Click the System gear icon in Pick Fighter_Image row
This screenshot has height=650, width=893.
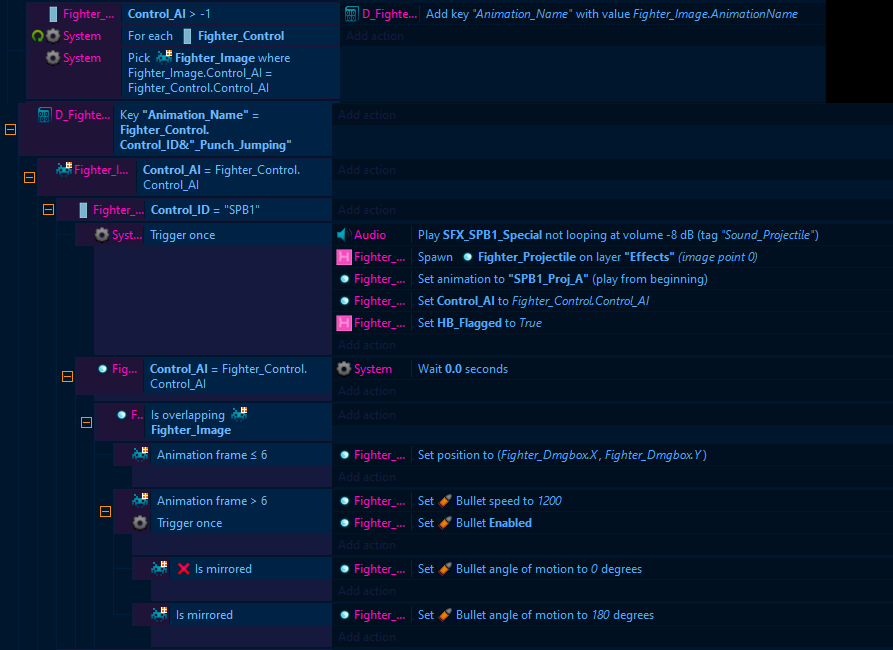point(53,58)
